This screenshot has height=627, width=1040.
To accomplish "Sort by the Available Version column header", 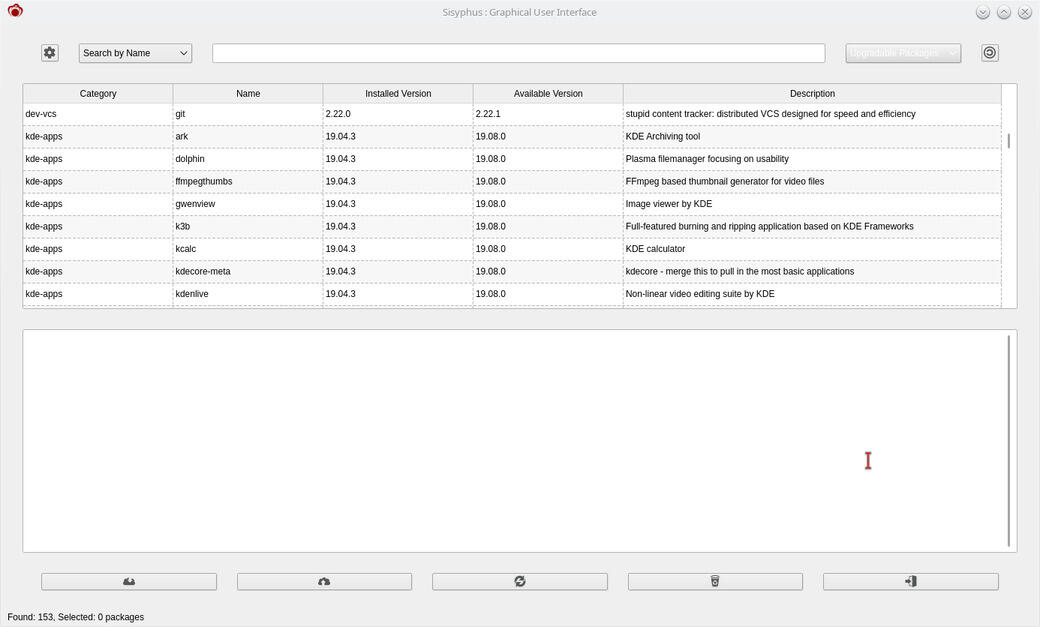I will pyautogui.click(x=548, y=94).
